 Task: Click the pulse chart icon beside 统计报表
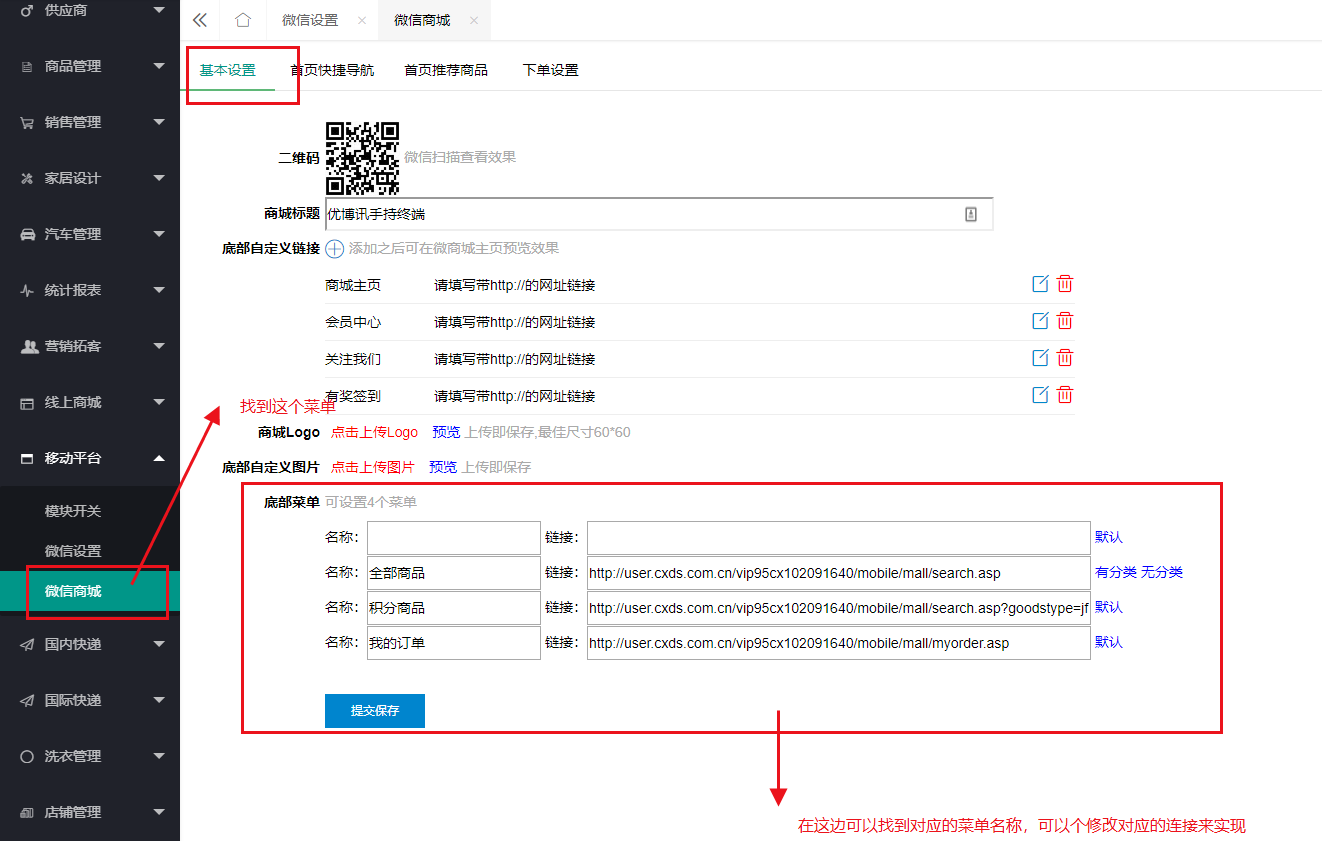(27, 290)
